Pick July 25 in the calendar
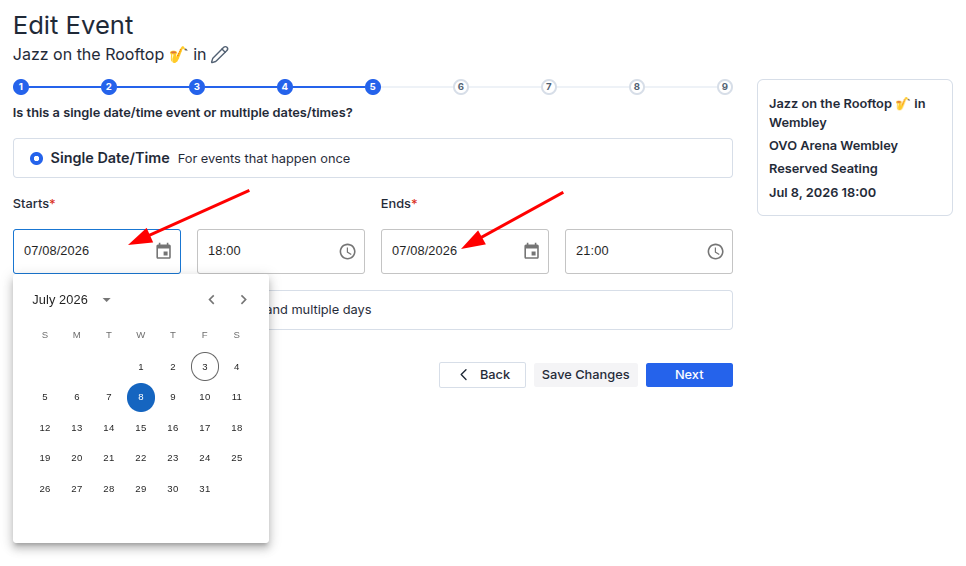This screenshot has height=566, width=966. (x=237, y=458)
